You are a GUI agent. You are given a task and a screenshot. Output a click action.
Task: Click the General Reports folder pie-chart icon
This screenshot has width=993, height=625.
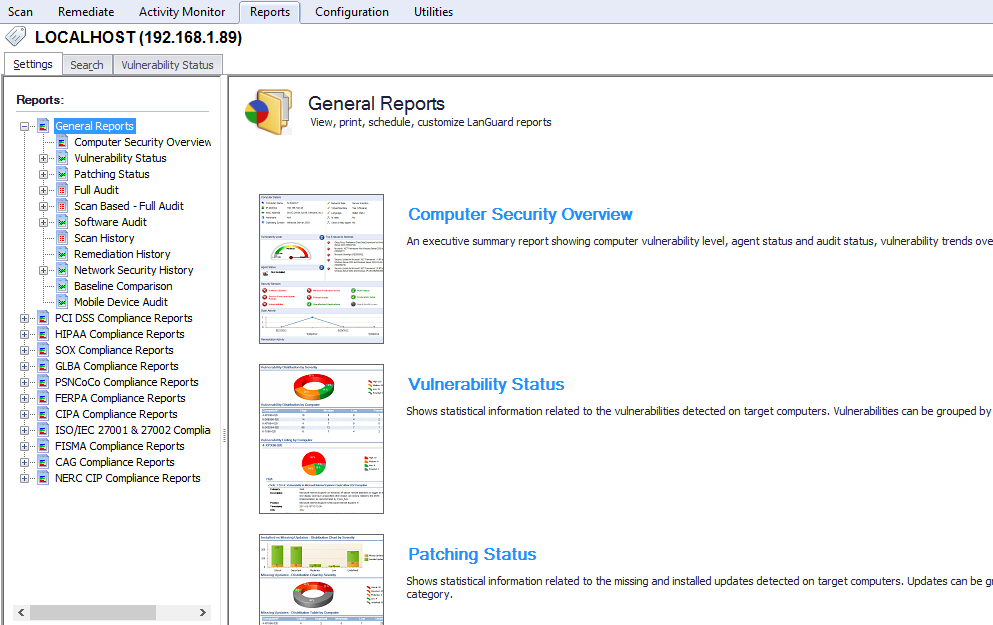coord(269,111)
